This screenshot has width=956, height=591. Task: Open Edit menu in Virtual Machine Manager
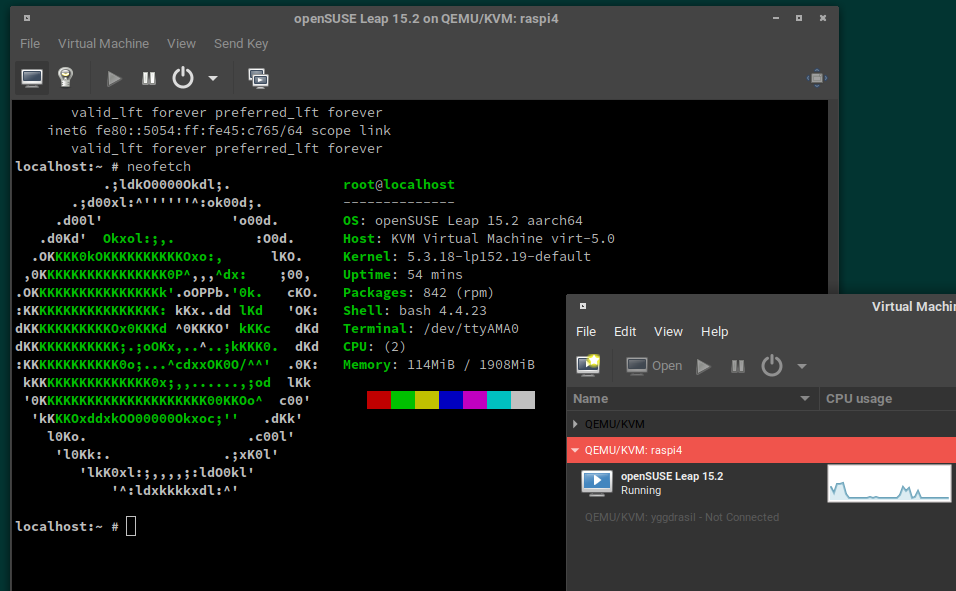[625, 332]
